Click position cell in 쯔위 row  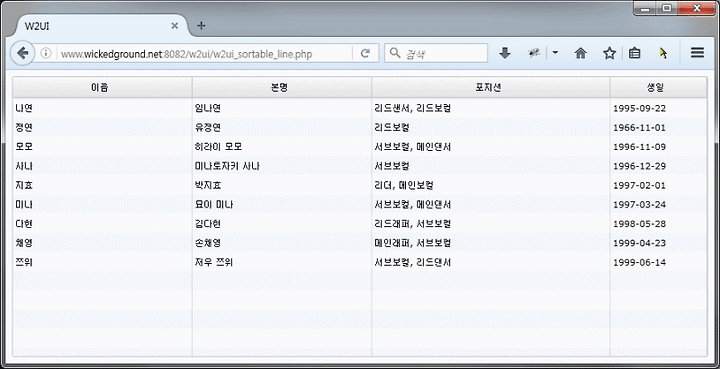(x=491, y=263)
